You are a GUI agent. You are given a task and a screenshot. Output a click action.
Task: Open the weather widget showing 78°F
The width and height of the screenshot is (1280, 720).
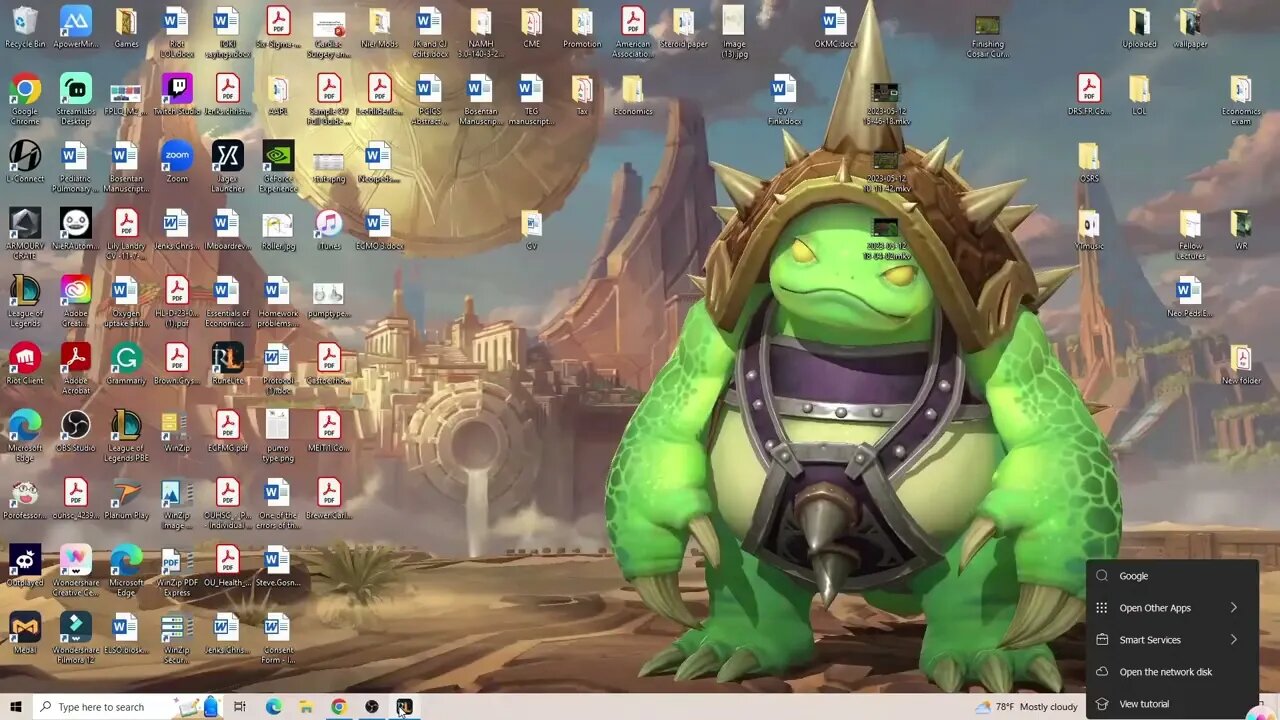(1028, 707)
